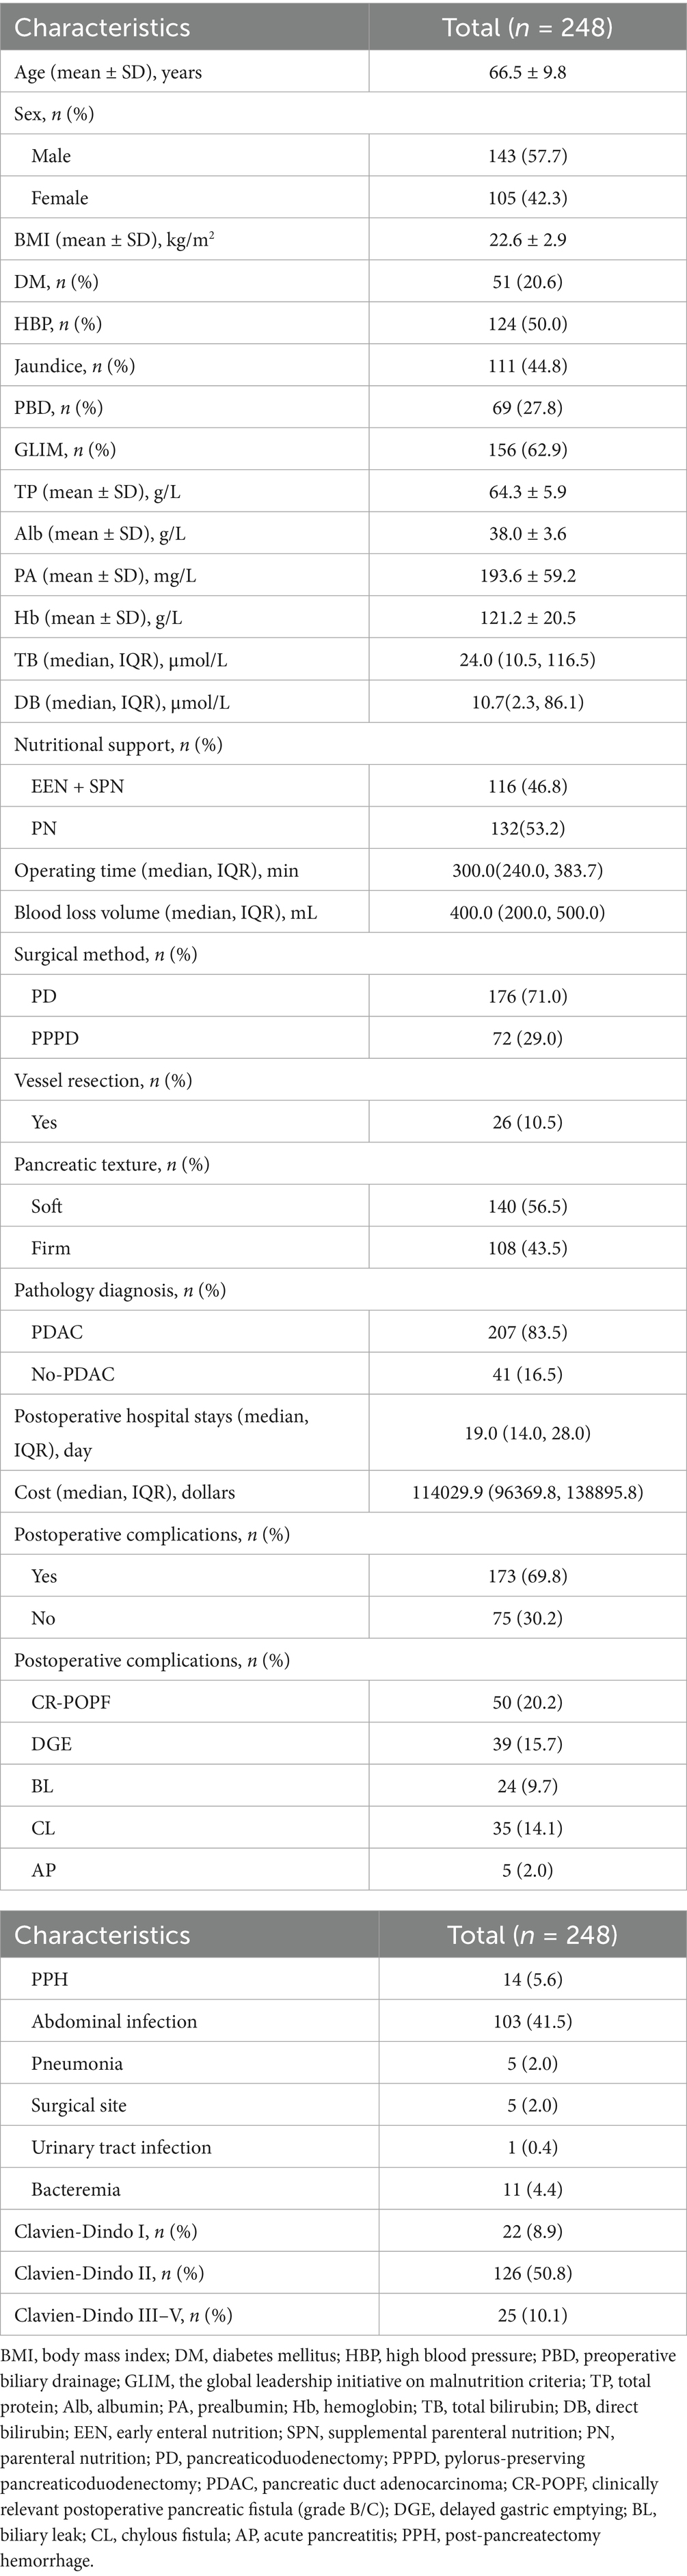The image size is (687, 2576).
Task: Select the CR-POPF row label
Action: coord(71,1702)
